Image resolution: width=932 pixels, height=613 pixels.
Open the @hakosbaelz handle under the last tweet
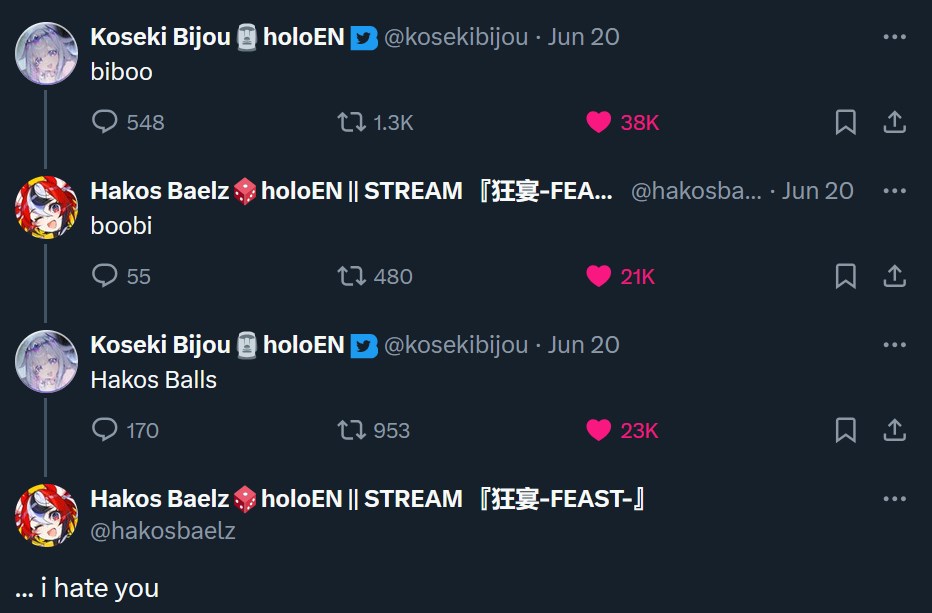pos(163,531)
